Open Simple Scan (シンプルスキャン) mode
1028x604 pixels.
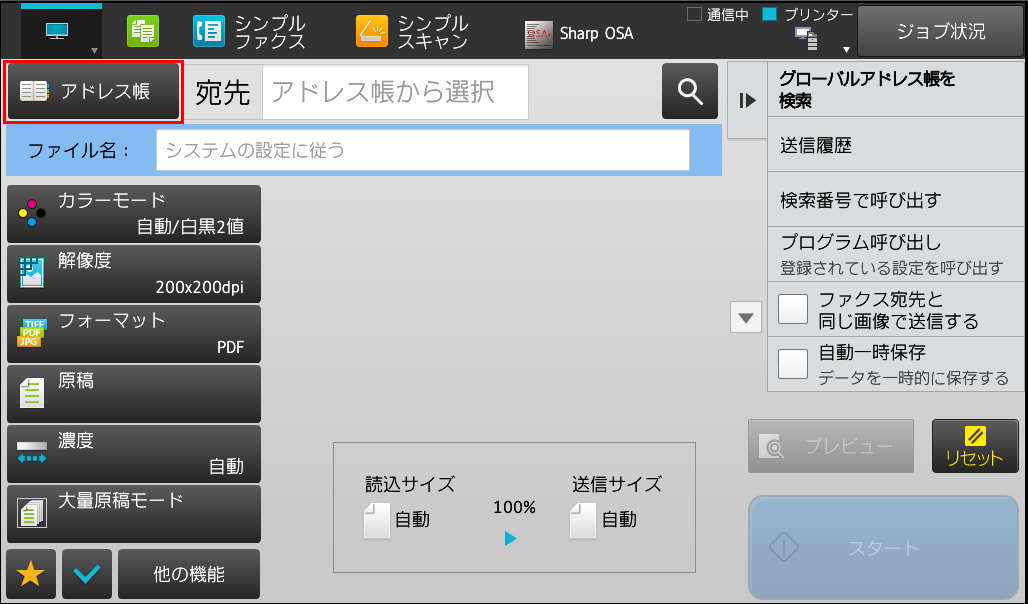pos(412,31)
